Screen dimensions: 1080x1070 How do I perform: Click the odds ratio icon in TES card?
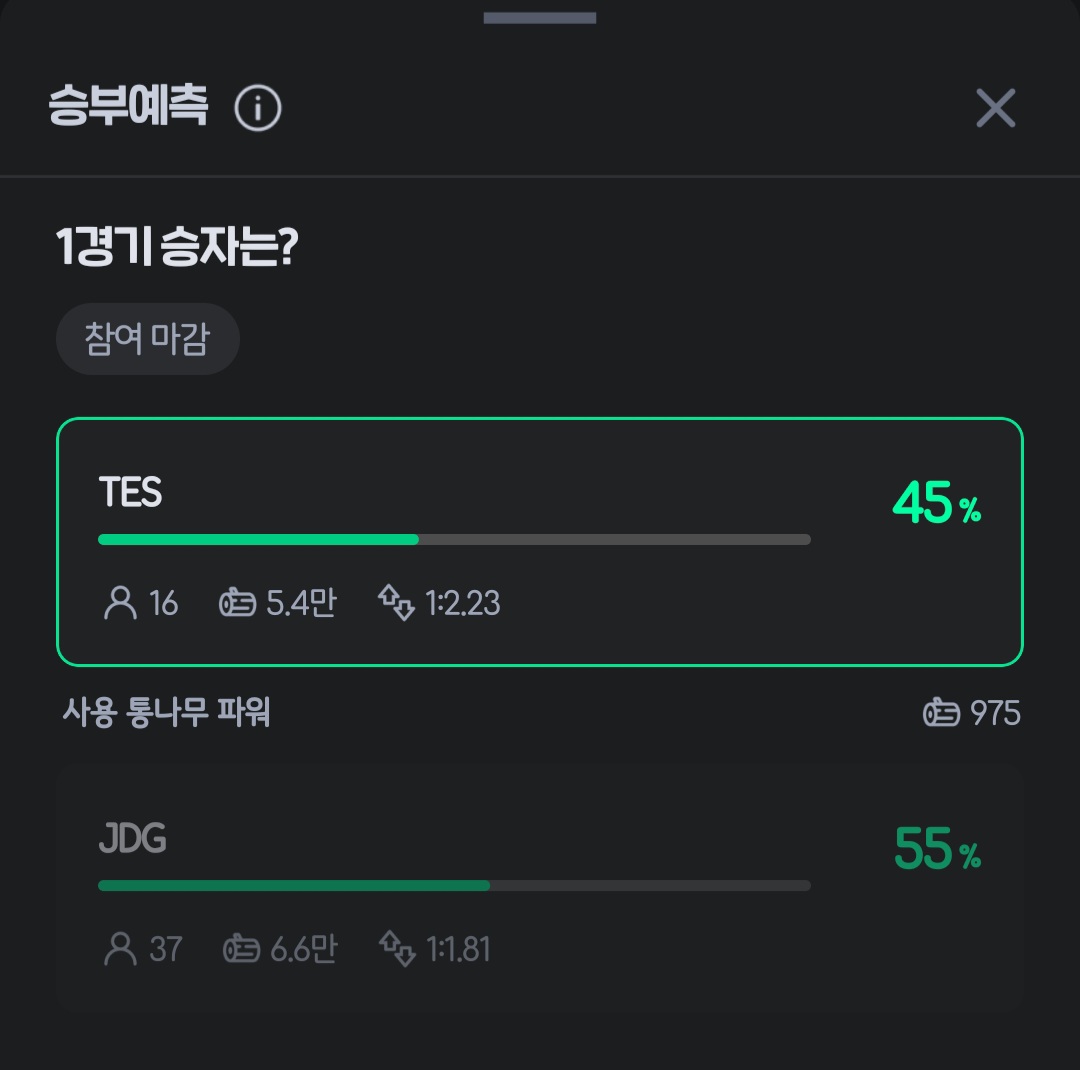point(396,603)
